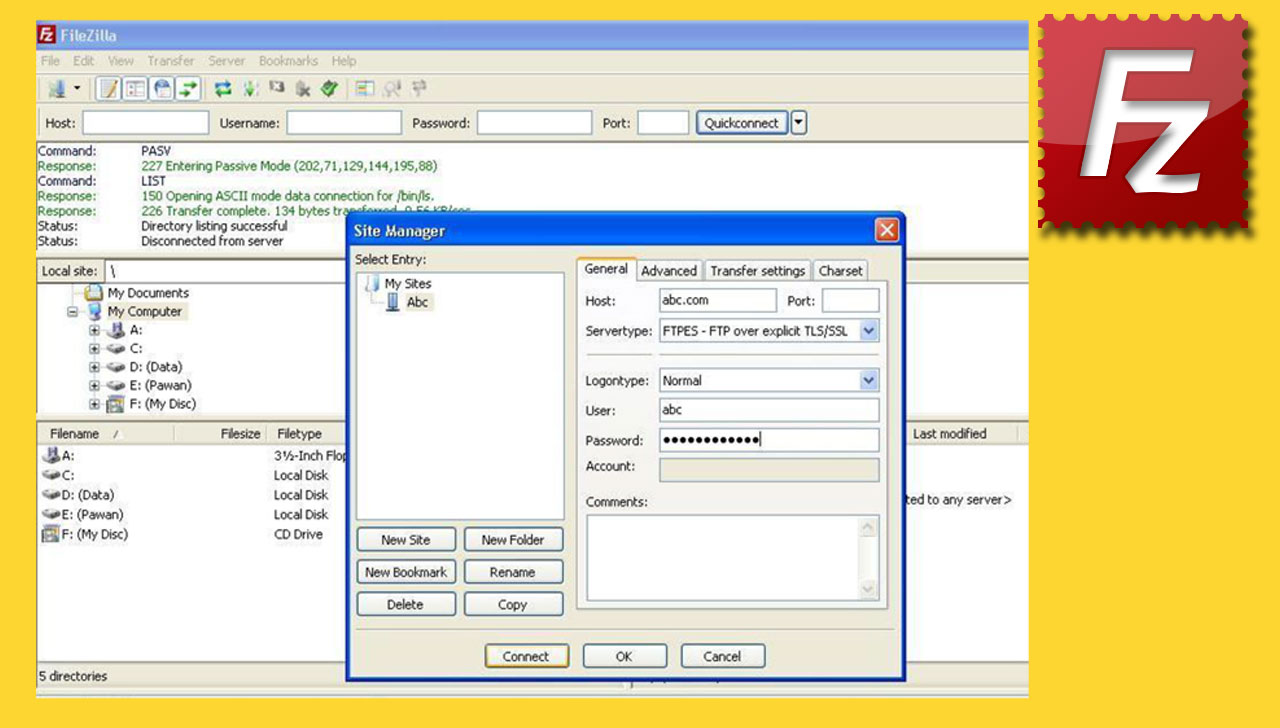The image size is (1280, 728).
Task: Click Connect in Site Manager
Action: pos(527,657)
